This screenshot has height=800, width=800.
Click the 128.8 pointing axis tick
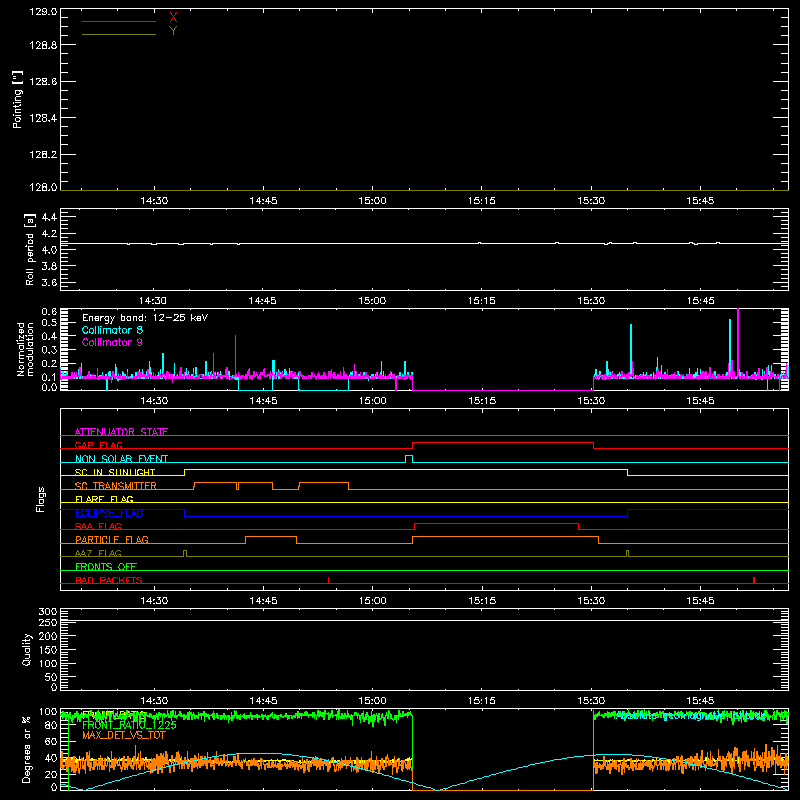point(43,45)
